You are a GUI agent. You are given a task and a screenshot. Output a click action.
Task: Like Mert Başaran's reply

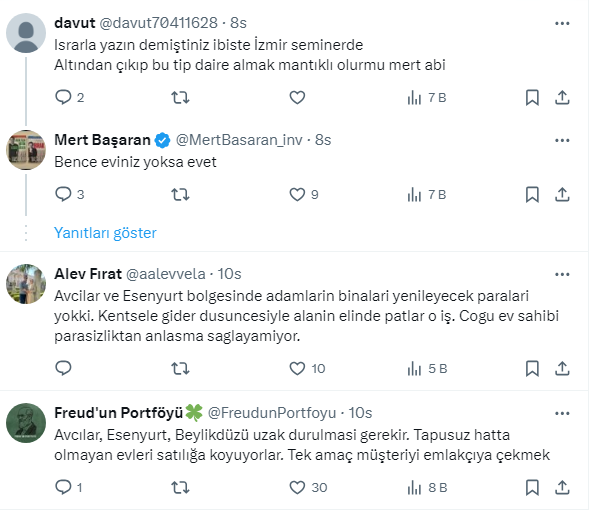[x=297, y=194]
